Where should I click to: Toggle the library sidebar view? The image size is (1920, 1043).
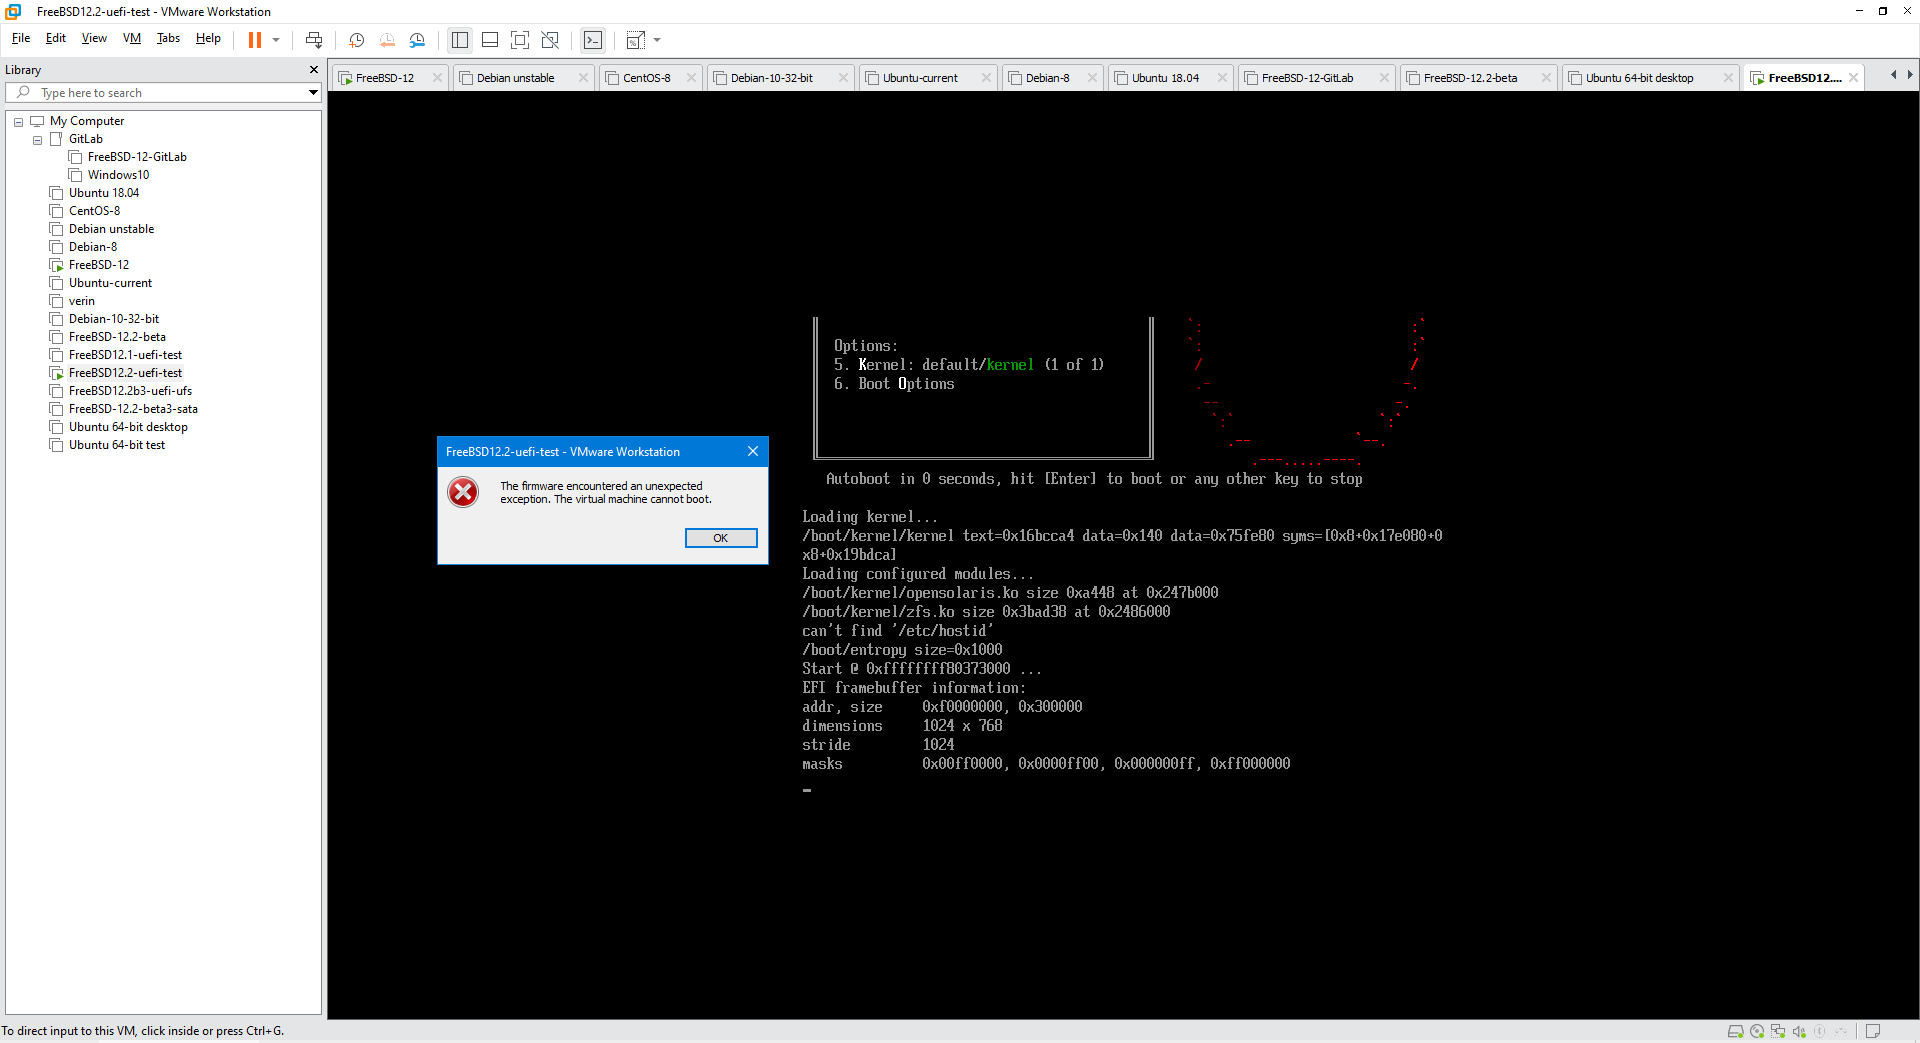[x=460, y=40]
